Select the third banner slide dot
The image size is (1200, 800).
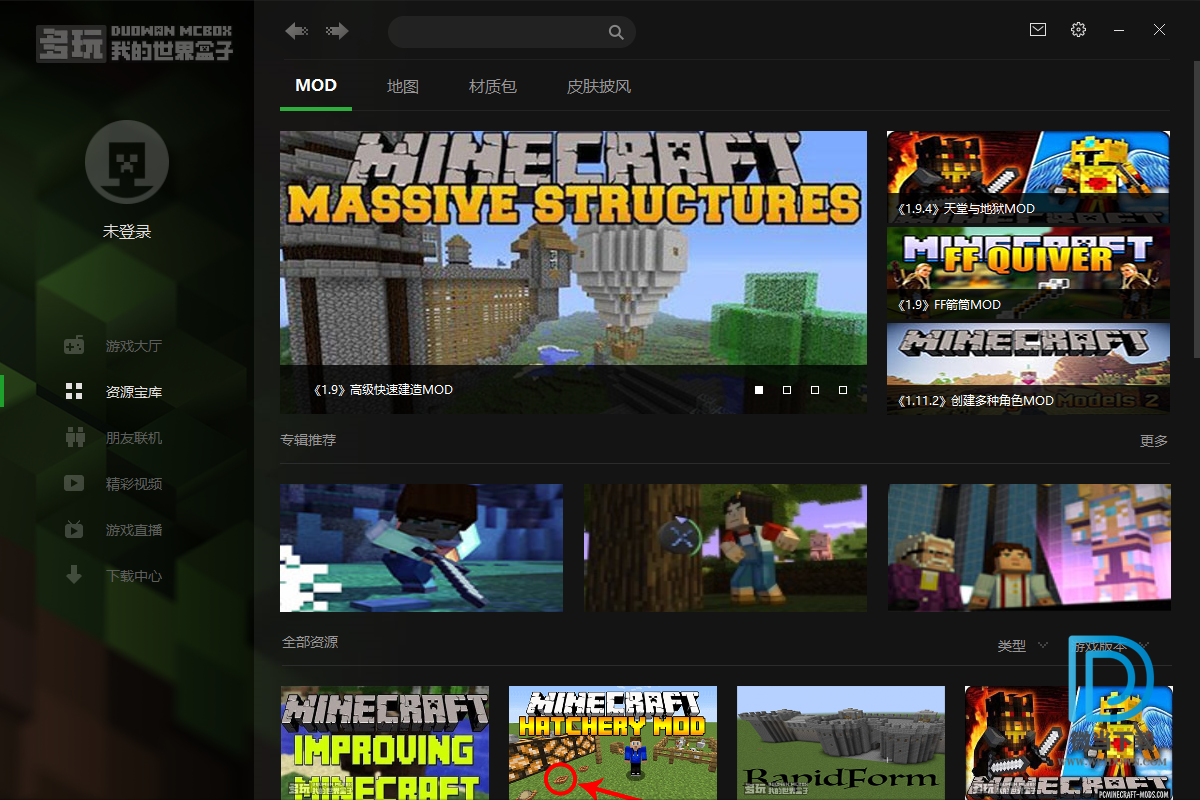[x=815, y=390]
